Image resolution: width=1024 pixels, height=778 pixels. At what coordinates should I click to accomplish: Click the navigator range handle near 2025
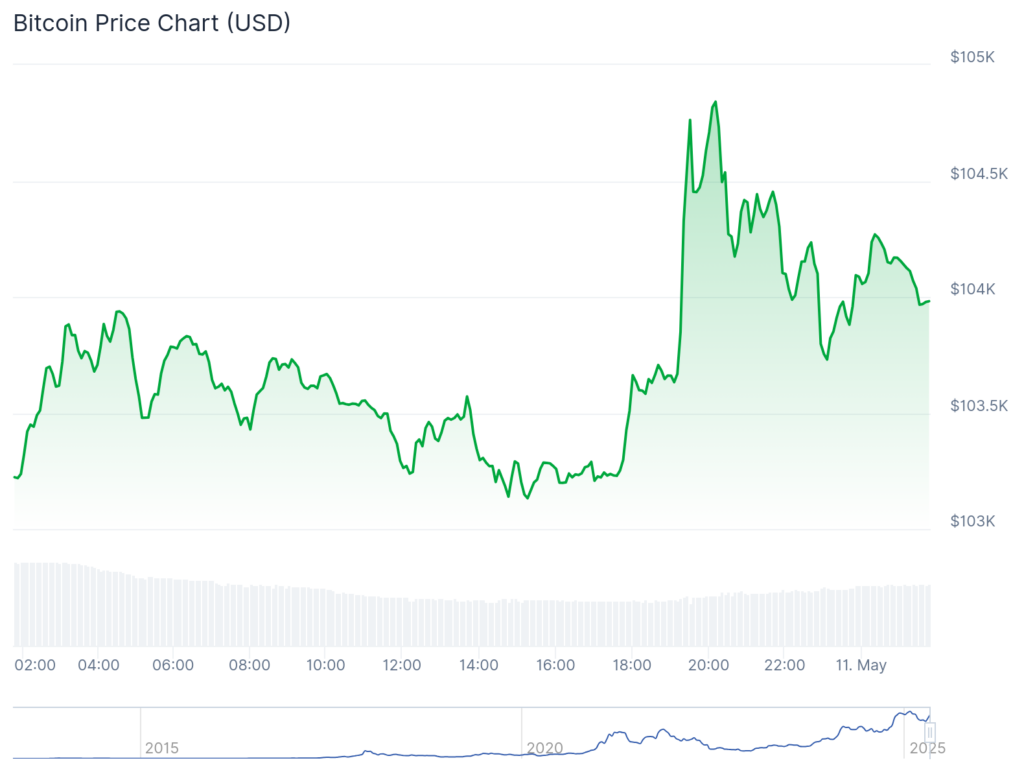930,731
